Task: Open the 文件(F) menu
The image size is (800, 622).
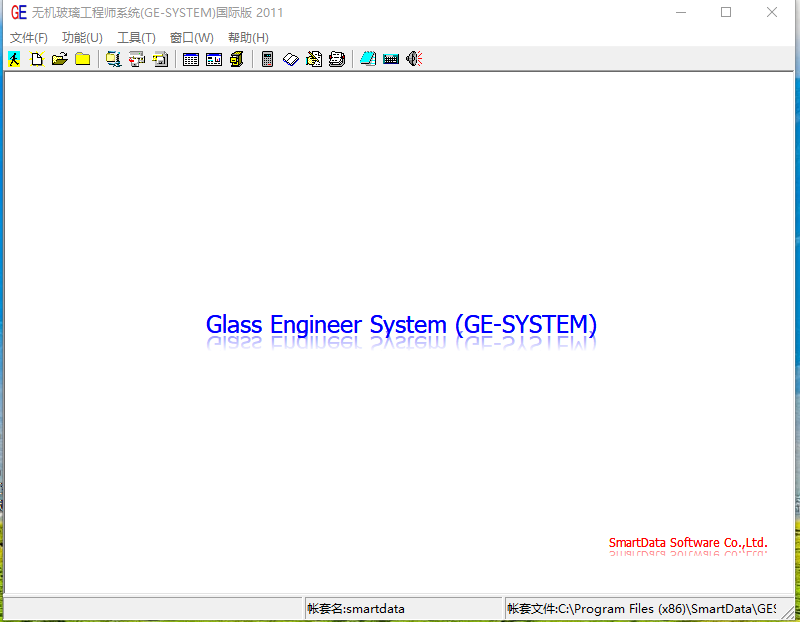Action: point(29,38)
